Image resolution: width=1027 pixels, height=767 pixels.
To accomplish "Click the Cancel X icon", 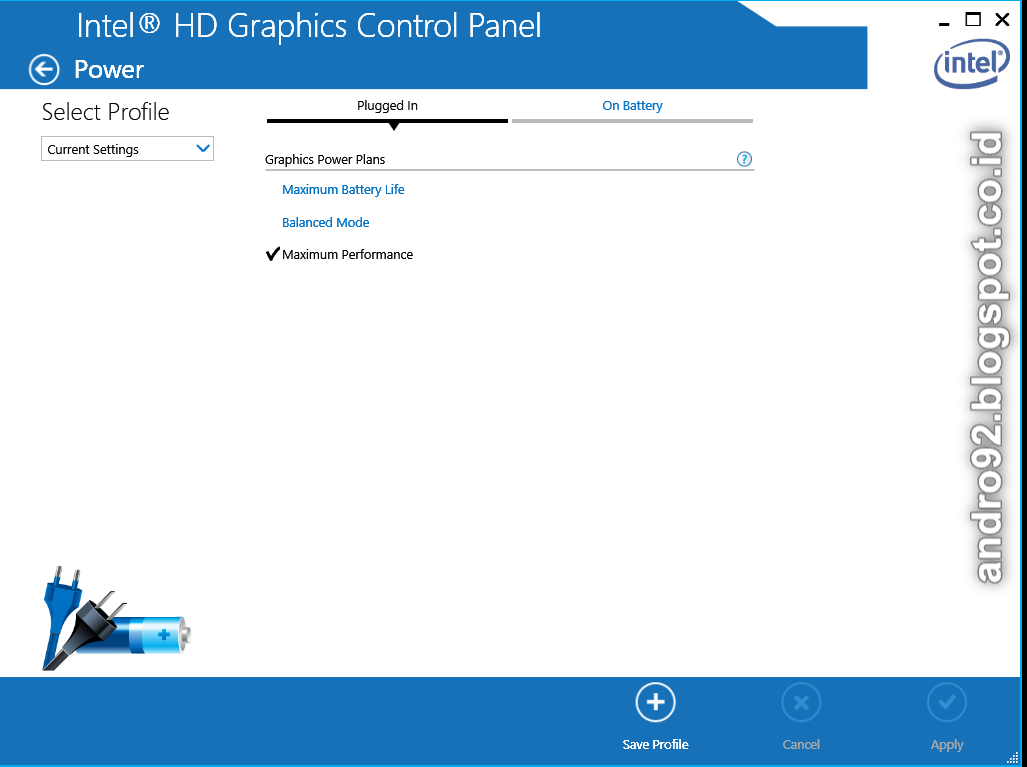I will [801, 702].
